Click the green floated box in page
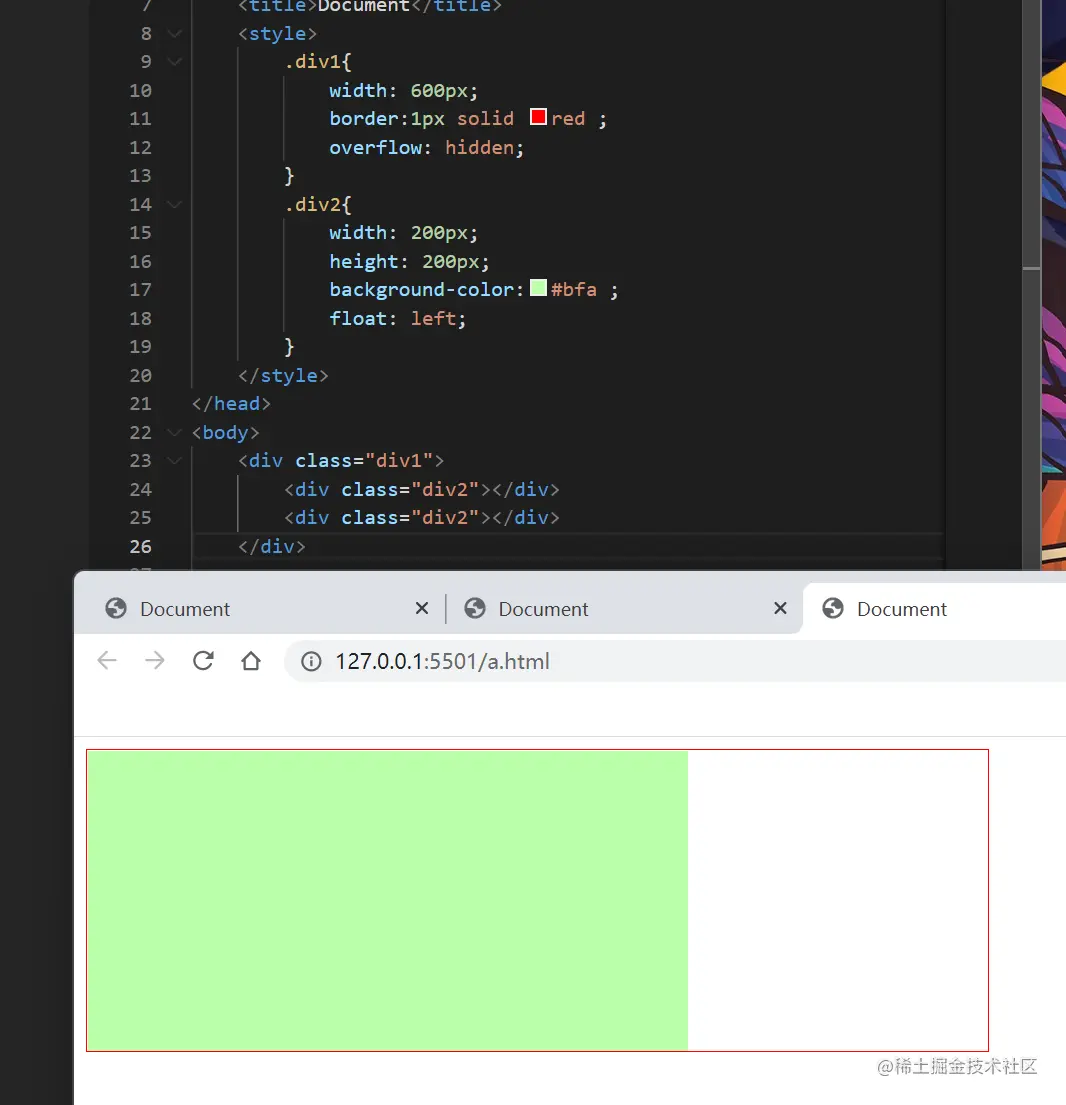 coord(388,901)
